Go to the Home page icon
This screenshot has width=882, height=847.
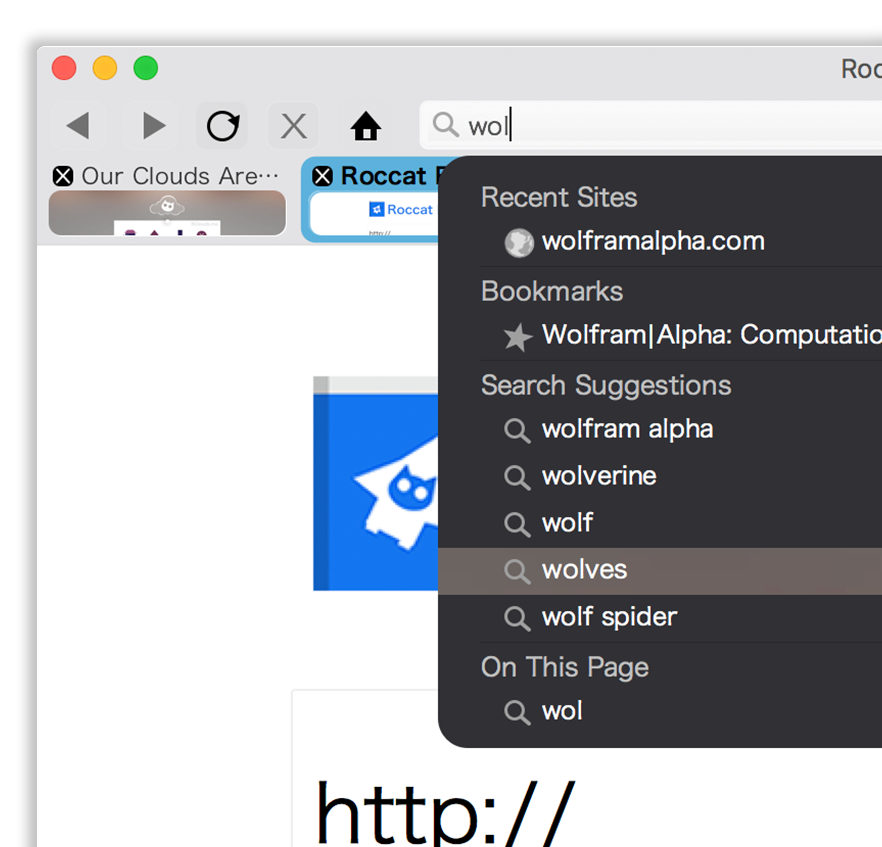366,126
